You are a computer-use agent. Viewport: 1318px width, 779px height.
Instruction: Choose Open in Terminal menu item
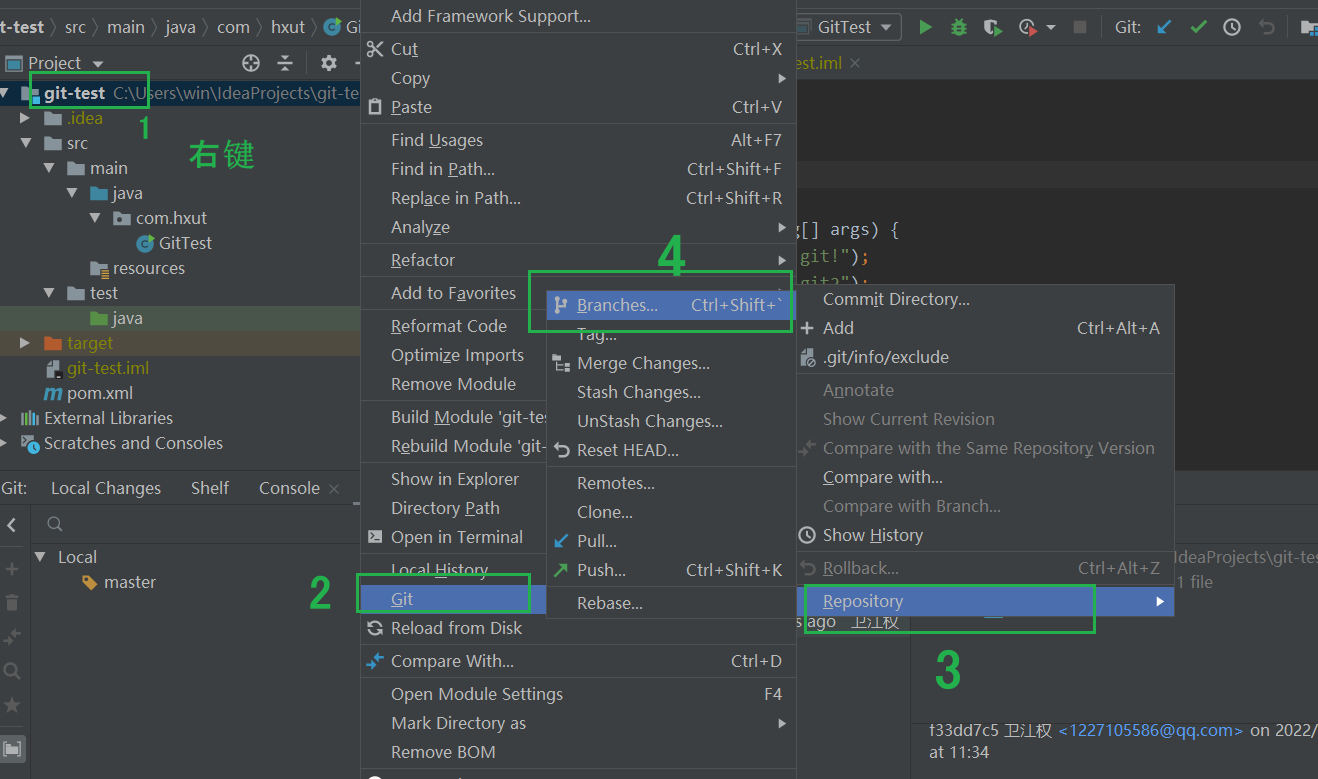(454, 537)
